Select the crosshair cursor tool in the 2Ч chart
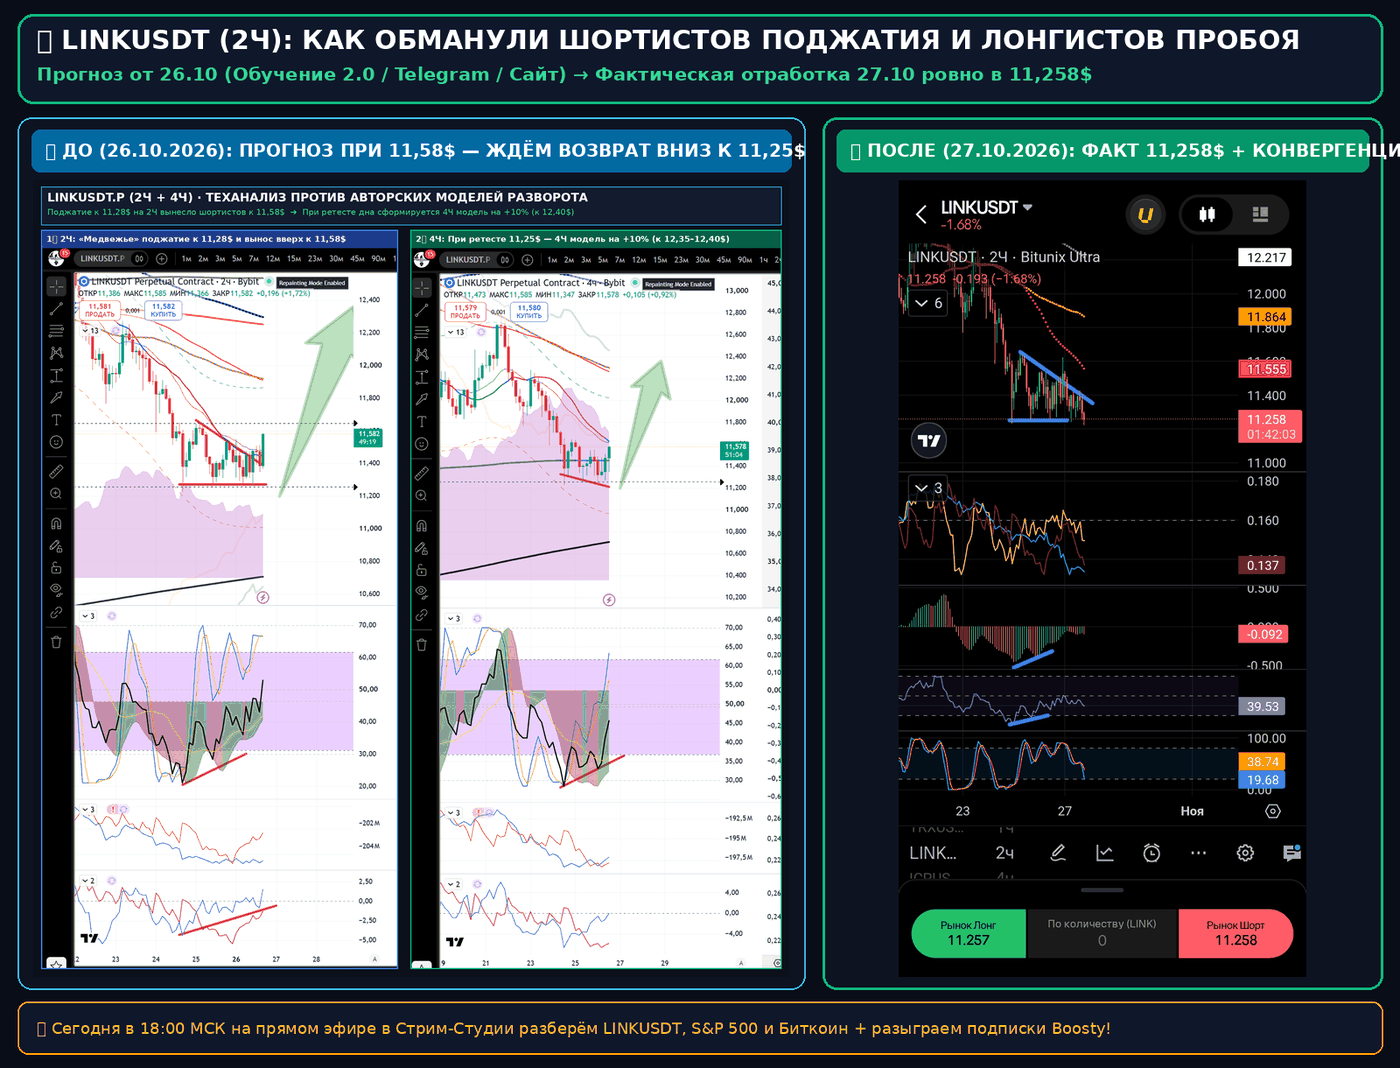1400x1068 pixels. tap(56, 287)
